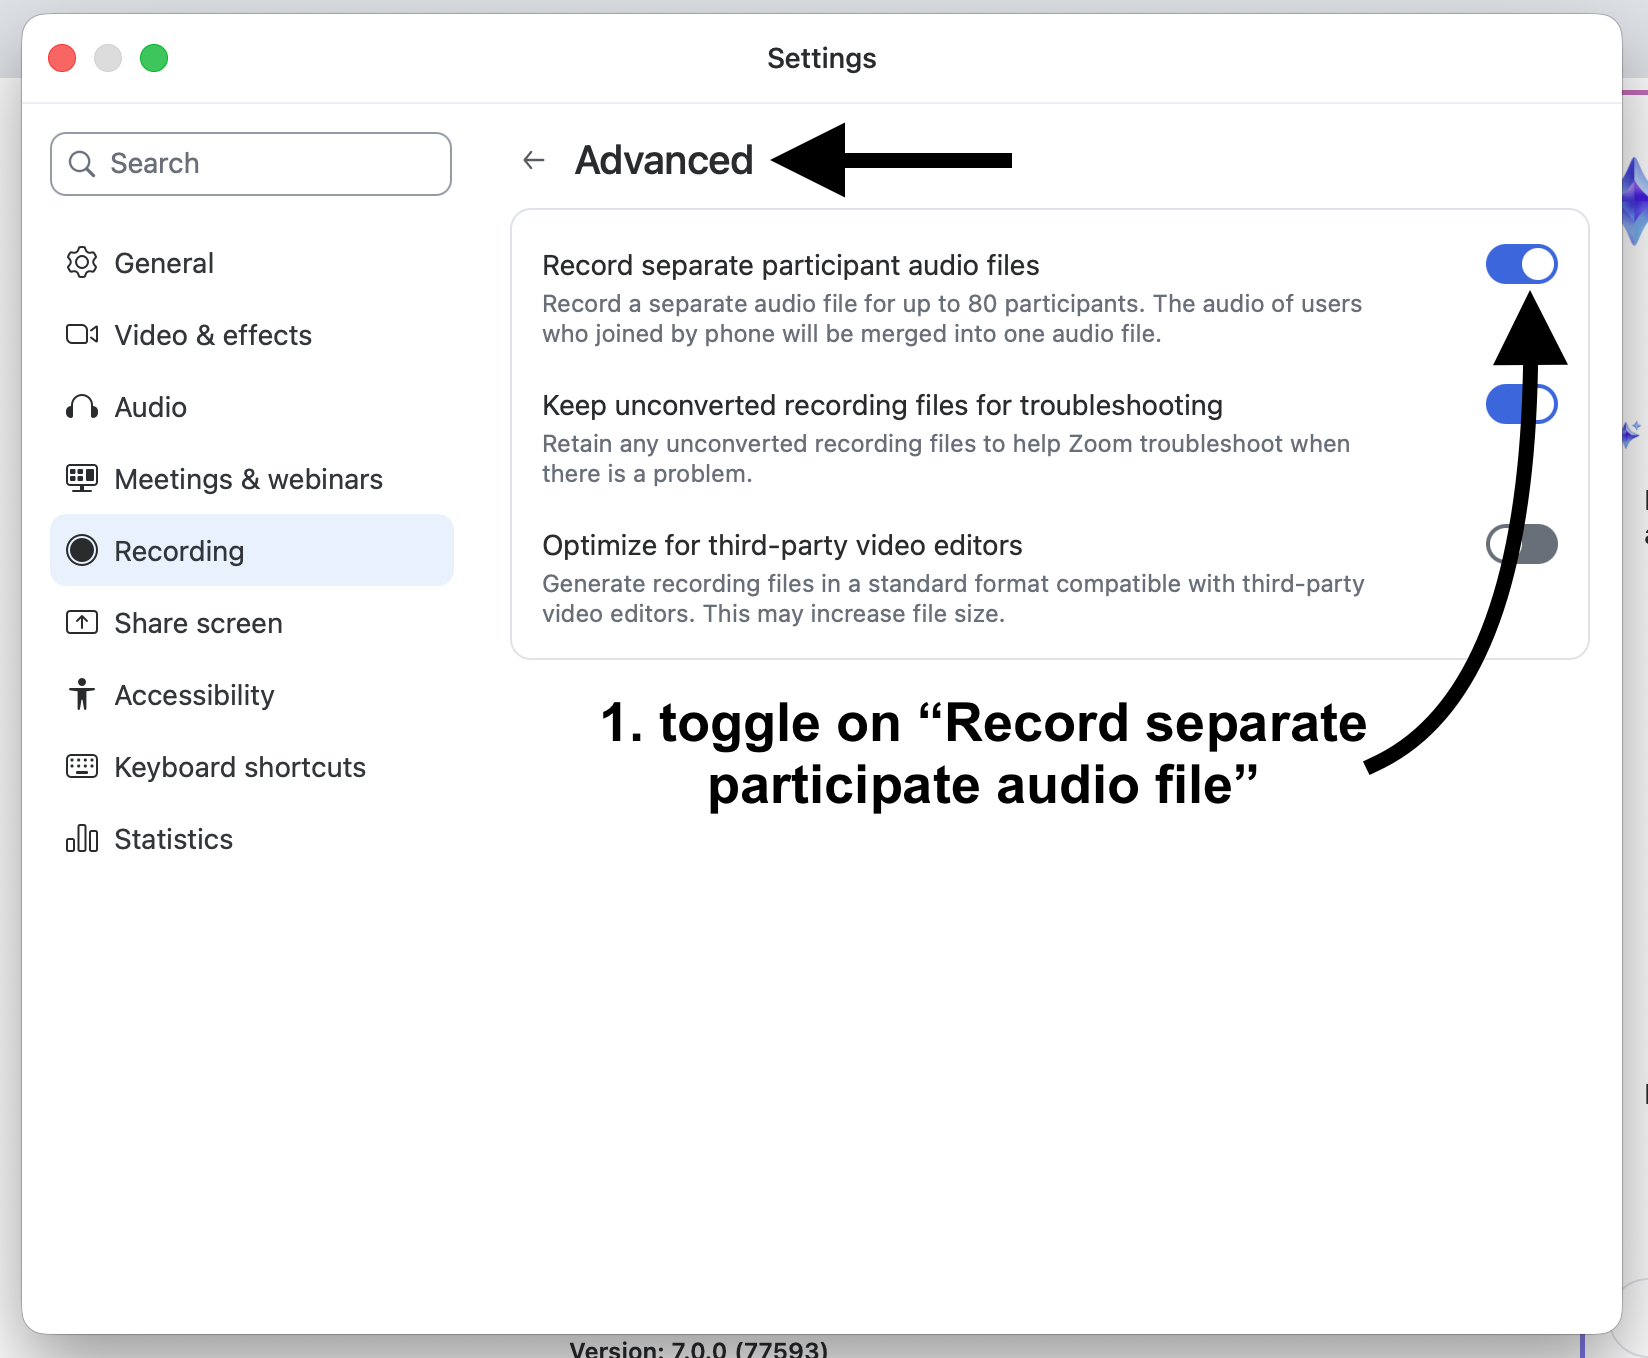Click 'Optimize for third-party video editors' label
The width and height of the screenshot is (1648, 1358).
pos(782,545)
